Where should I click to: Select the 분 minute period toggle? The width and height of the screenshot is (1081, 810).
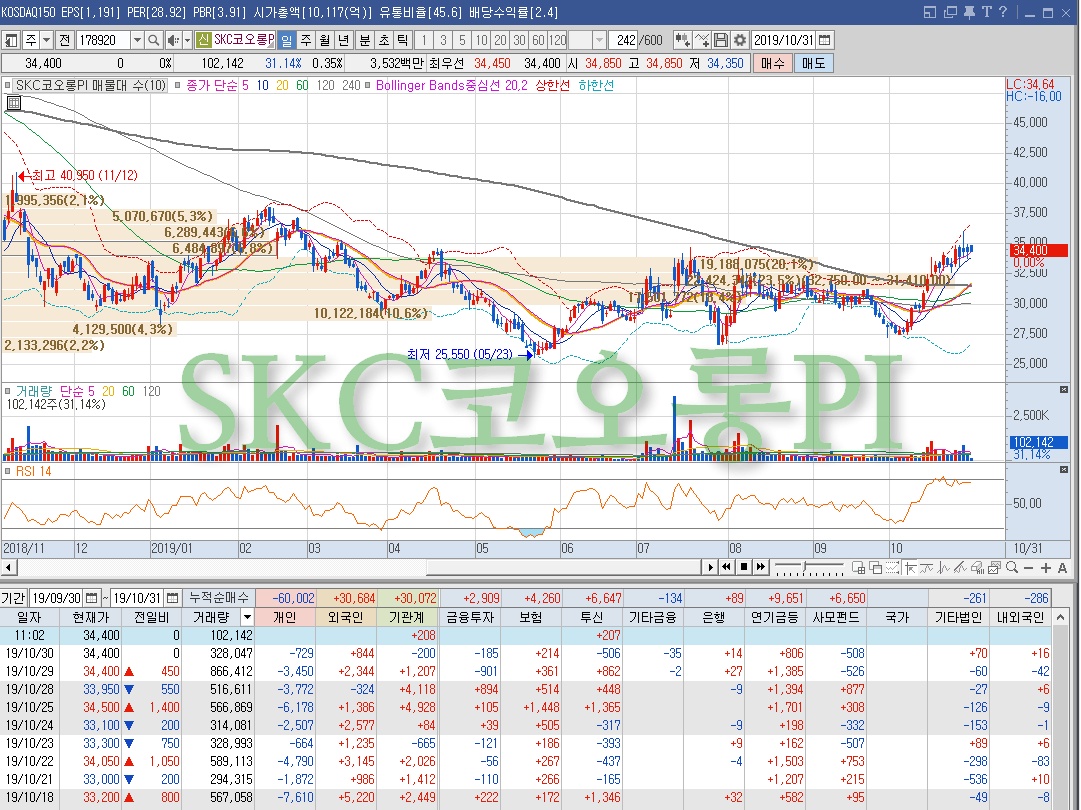tap(365, 40)
